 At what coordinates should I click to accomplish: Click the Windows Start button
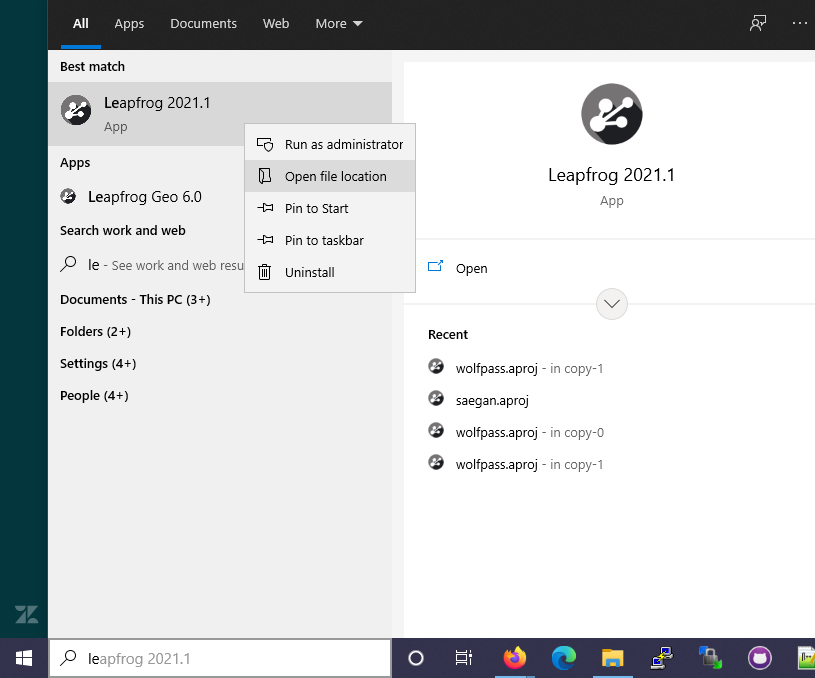pos(24,658)
